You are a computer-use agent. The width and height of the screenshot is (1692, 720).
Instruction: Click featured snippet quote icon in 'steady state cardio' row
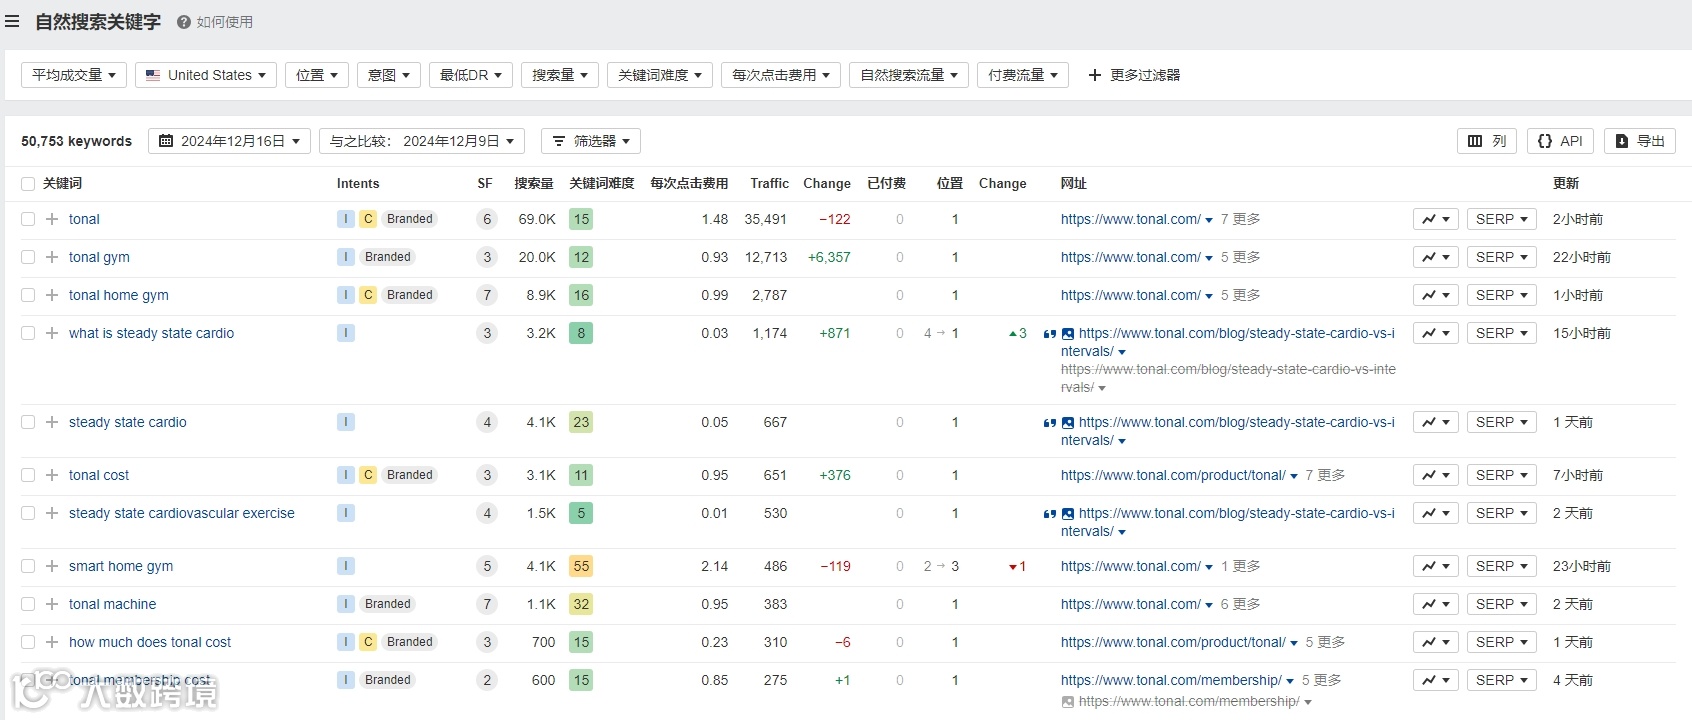click(x=1050, y=423)
